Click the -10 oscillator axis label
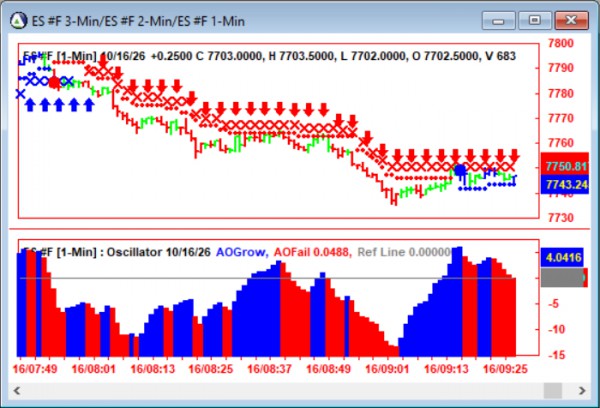The width and height of the screenshot is (600, 408). 556,329
